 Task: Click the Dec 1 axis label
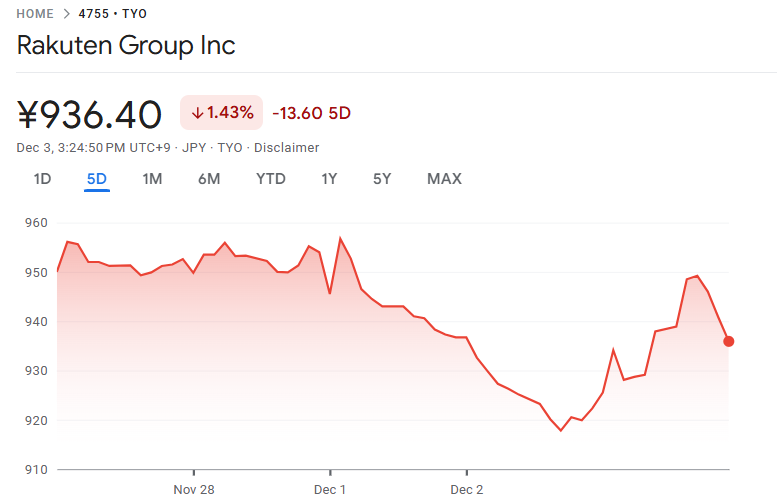(x=330, y=490)
